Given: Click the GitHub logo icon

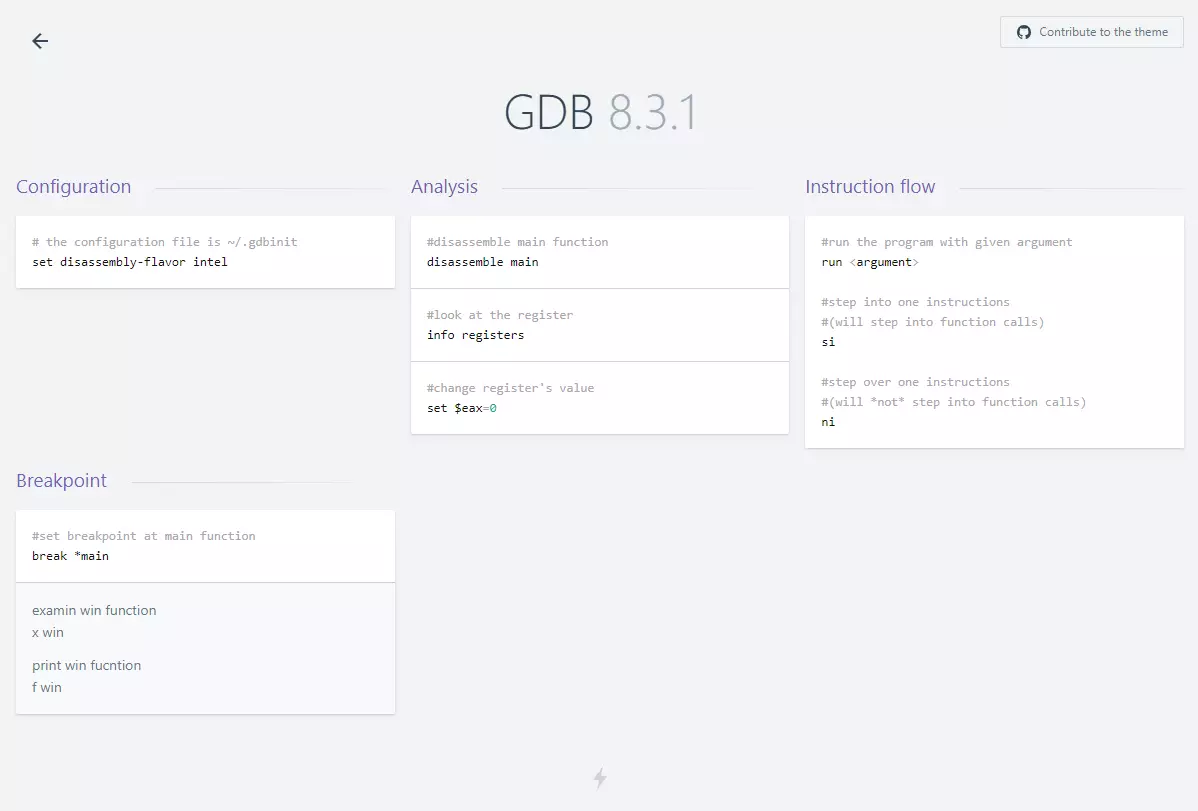Looking at the screenshot, I should click(1024, 32).
